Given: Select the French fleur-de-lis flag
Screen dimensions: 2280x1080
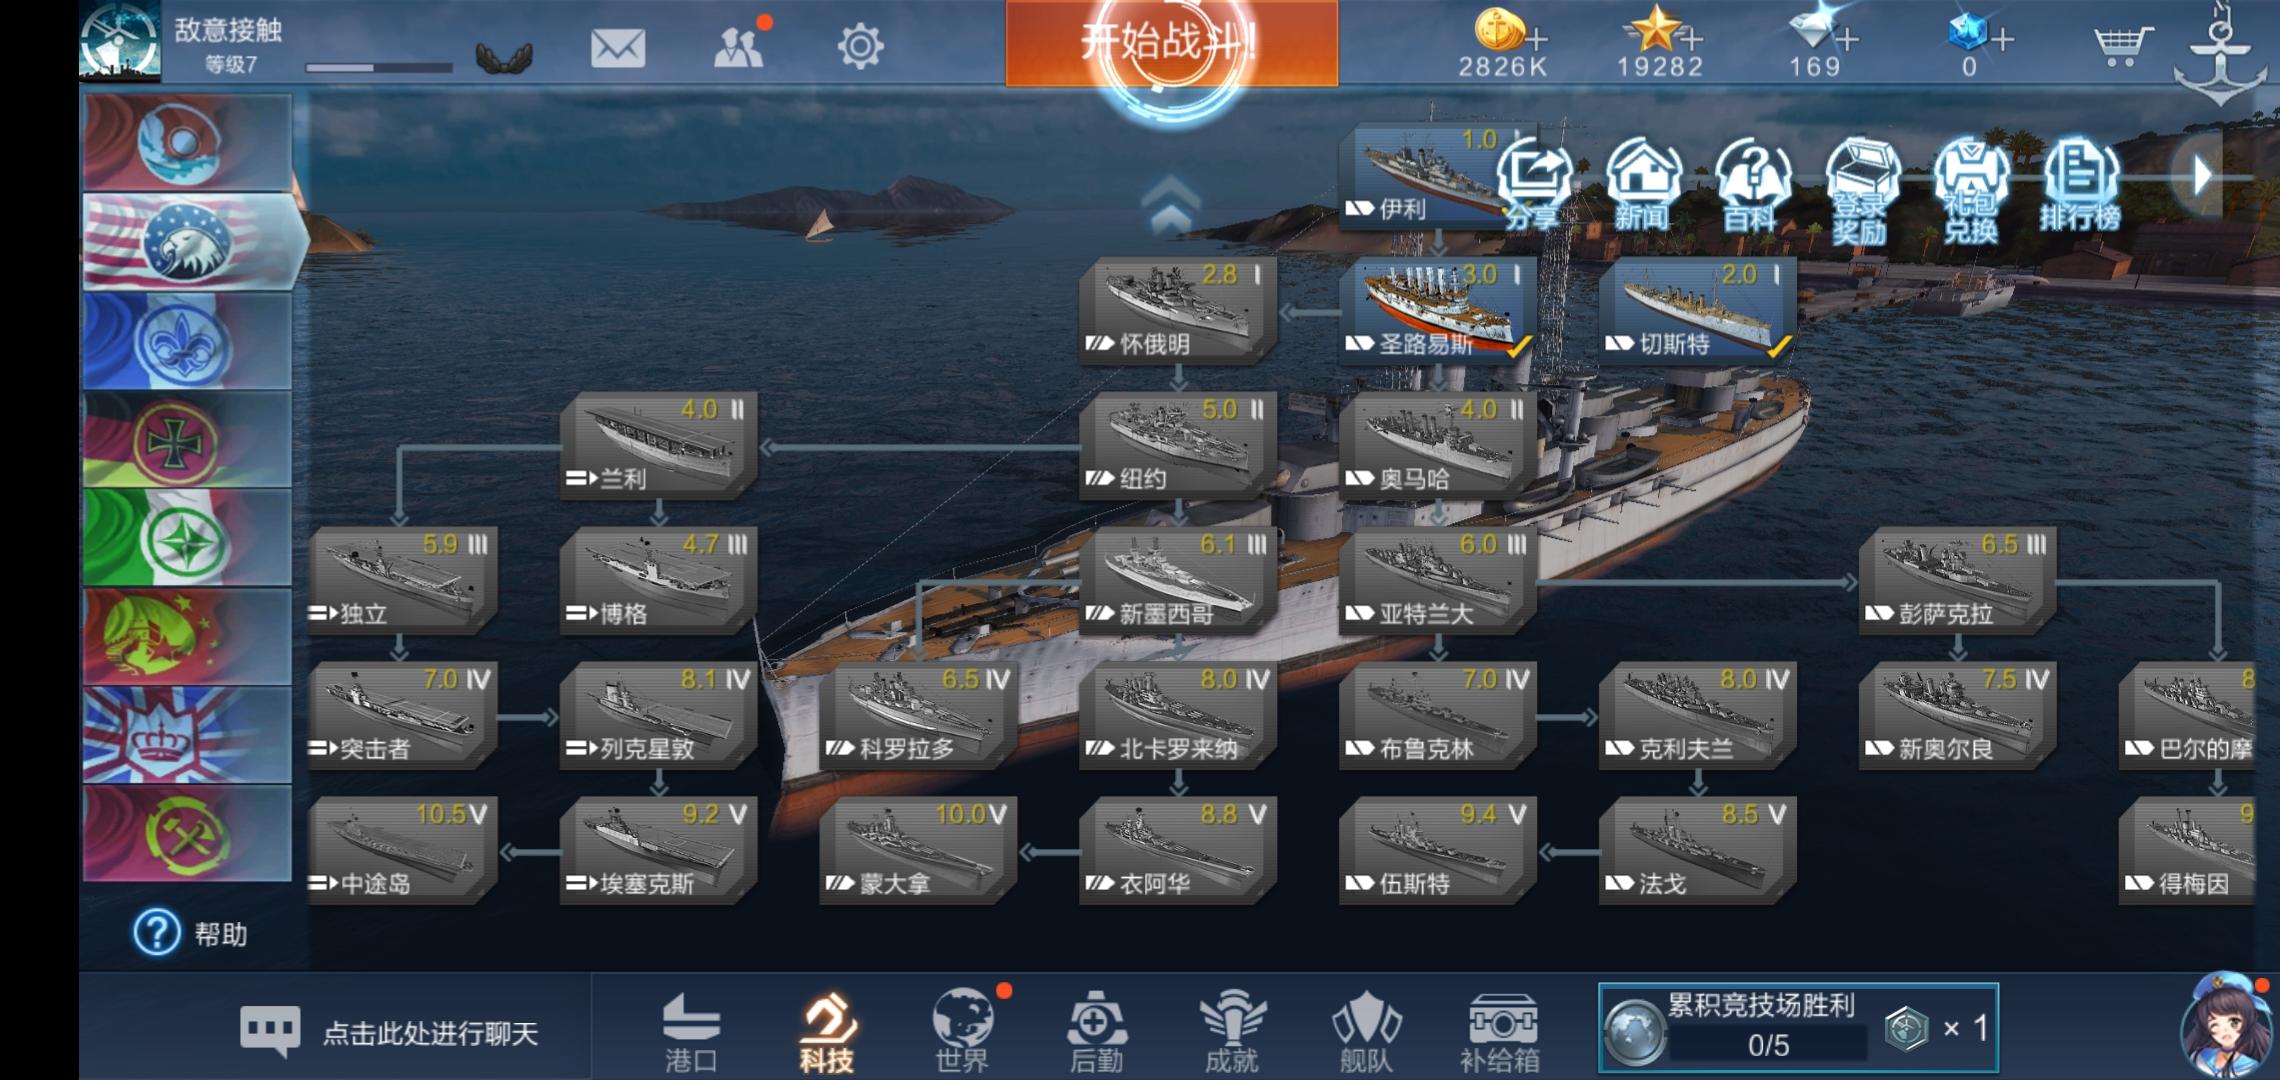Looking at the screenshot, I should coord(187,341).
